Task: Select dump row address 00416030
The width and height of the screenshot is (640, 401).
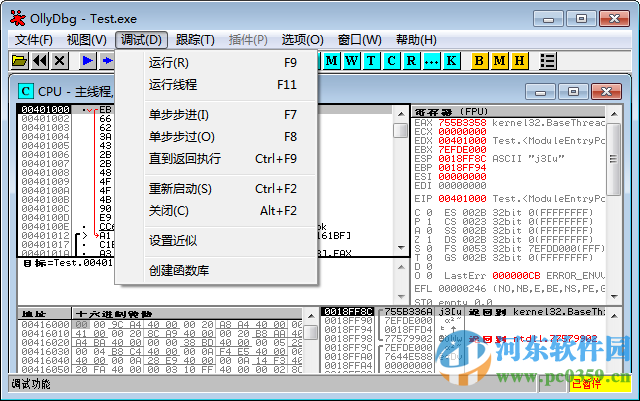Action: click(45, 352)
